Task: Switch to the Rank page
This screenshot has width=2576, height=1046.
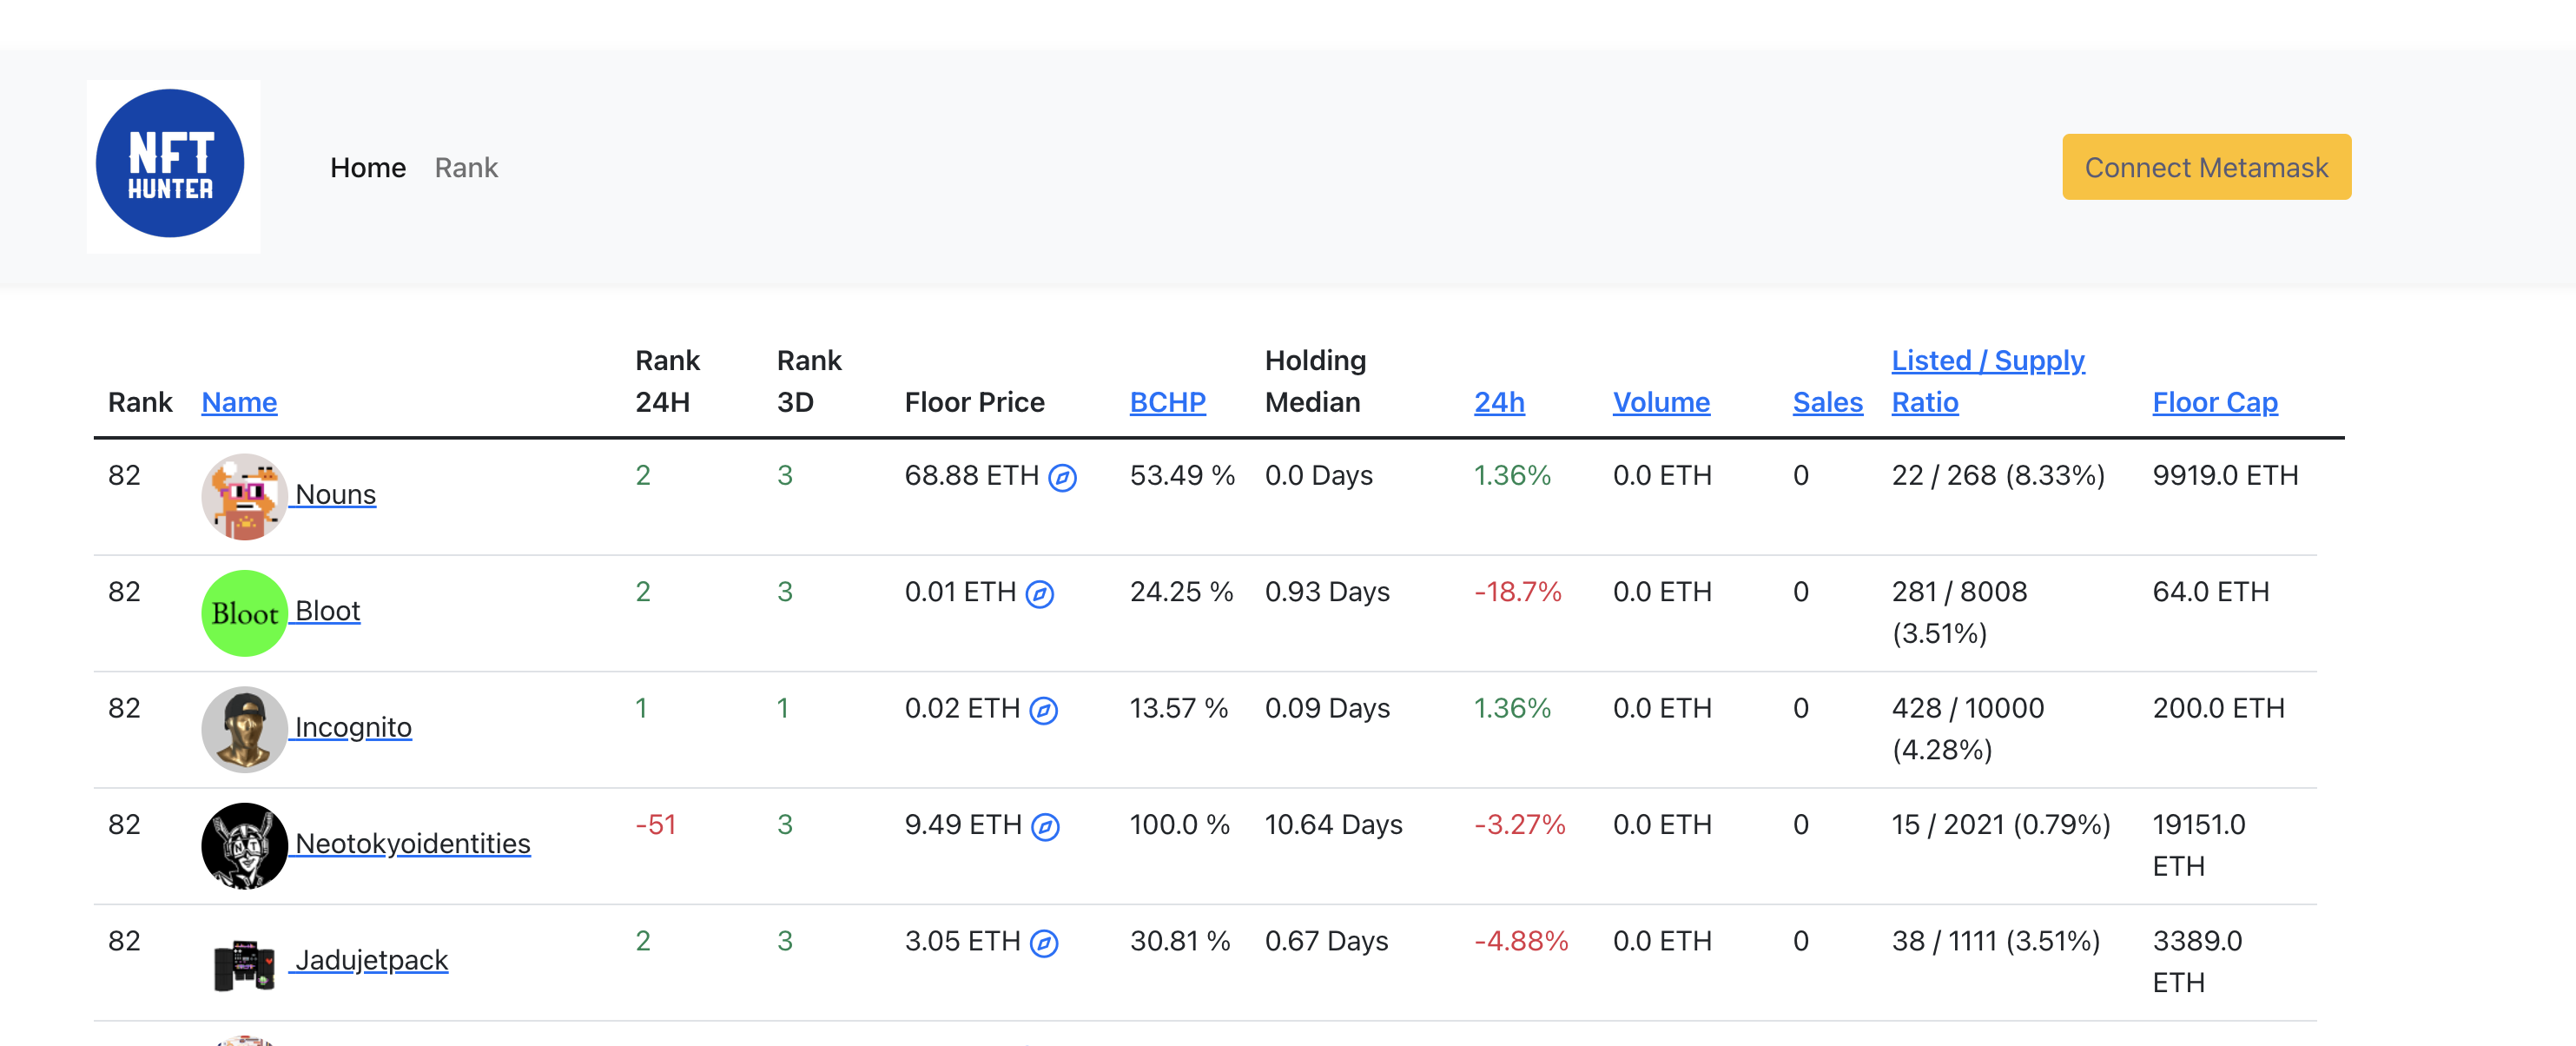Action: point(466,167)
